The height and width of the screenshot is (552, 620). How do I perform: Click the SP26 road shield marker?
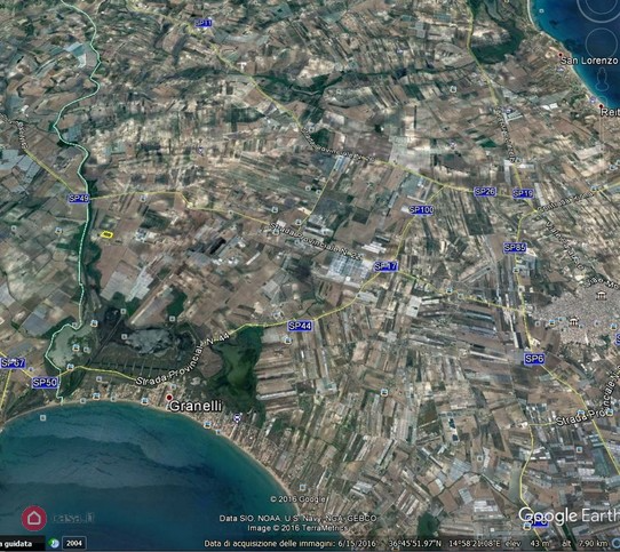[x=485, y=191]
